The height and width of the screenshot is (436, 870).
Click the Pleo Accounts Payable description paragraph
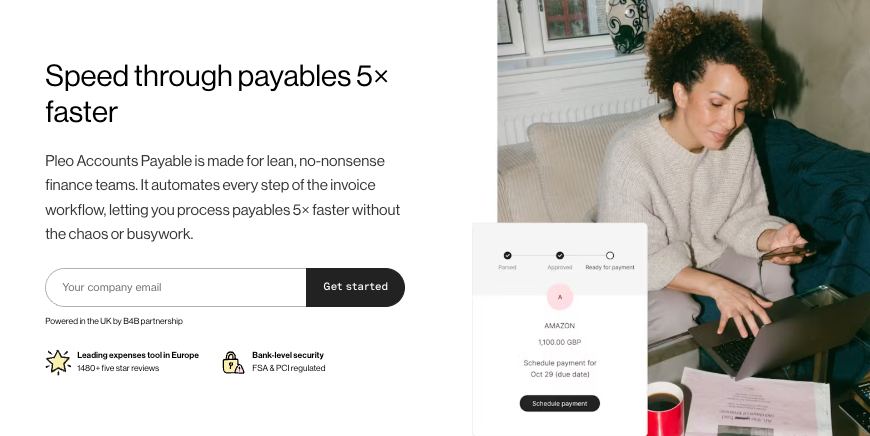tap(222, 197)
